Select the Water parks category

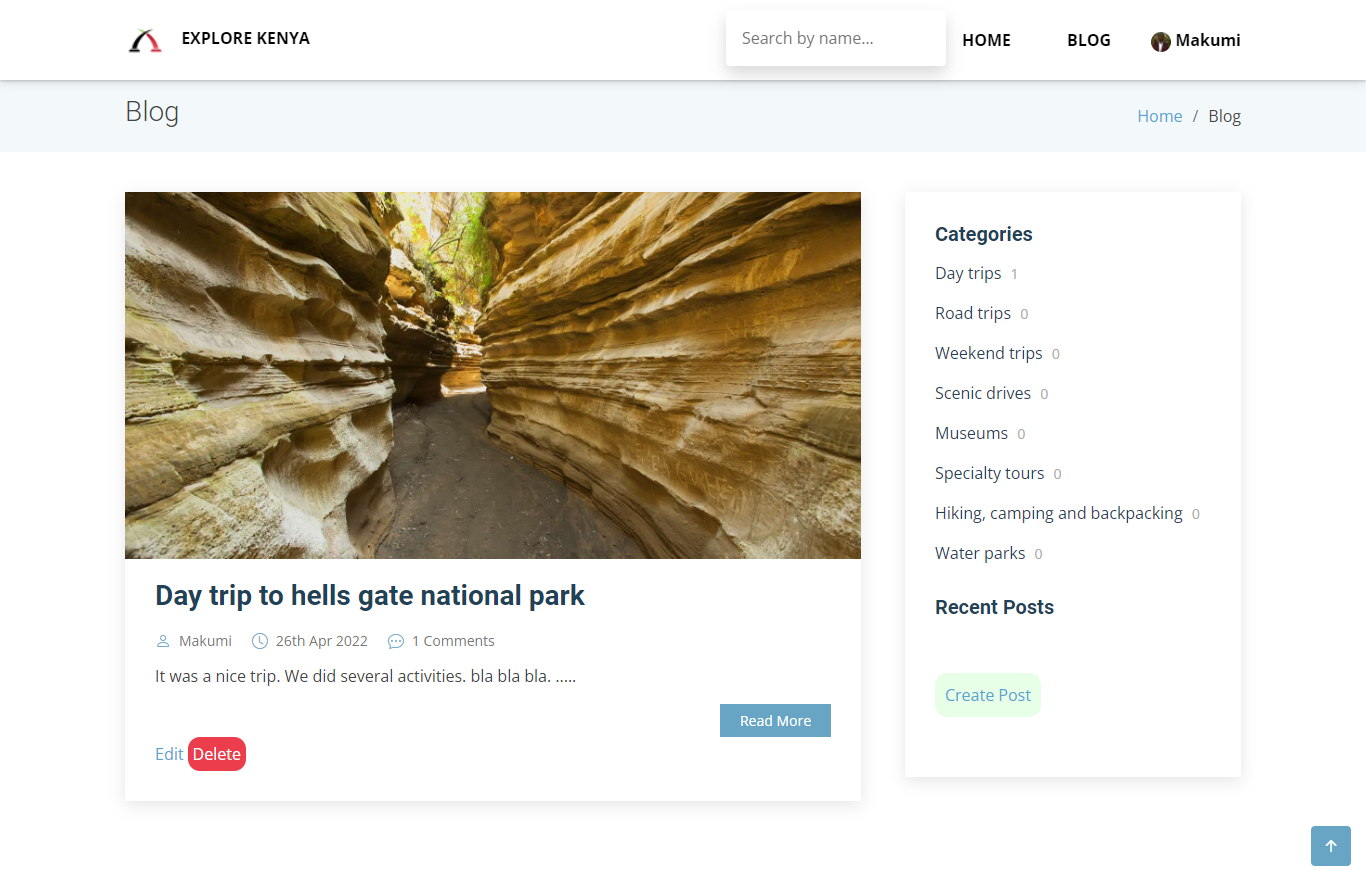pos(980,553)
